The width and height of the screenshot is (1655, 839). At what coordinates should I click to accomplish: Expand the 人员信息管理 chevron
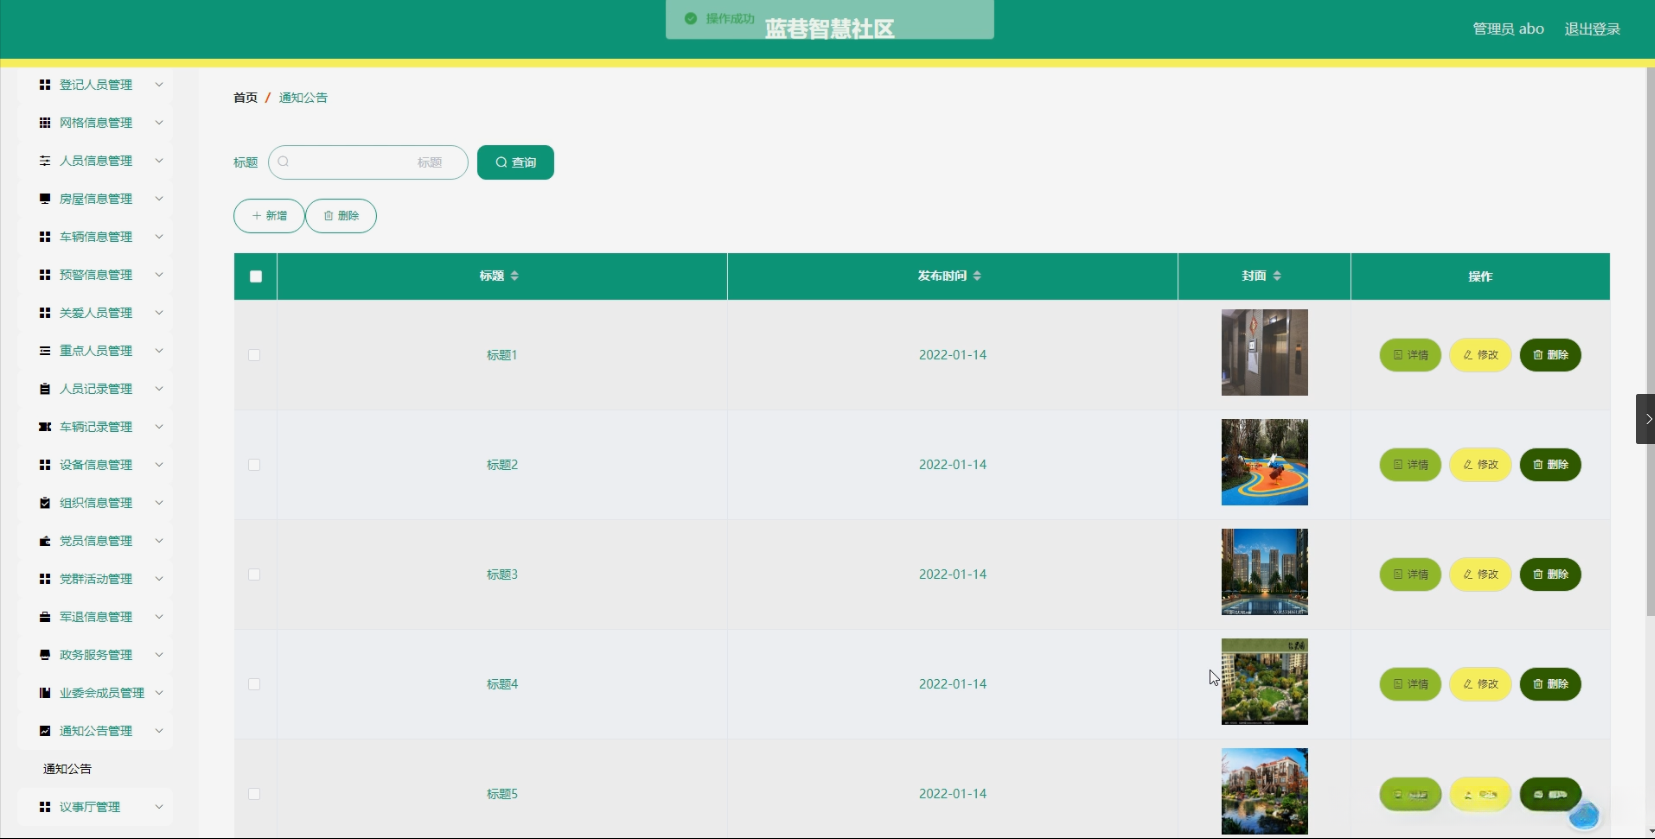pos(159,161)
